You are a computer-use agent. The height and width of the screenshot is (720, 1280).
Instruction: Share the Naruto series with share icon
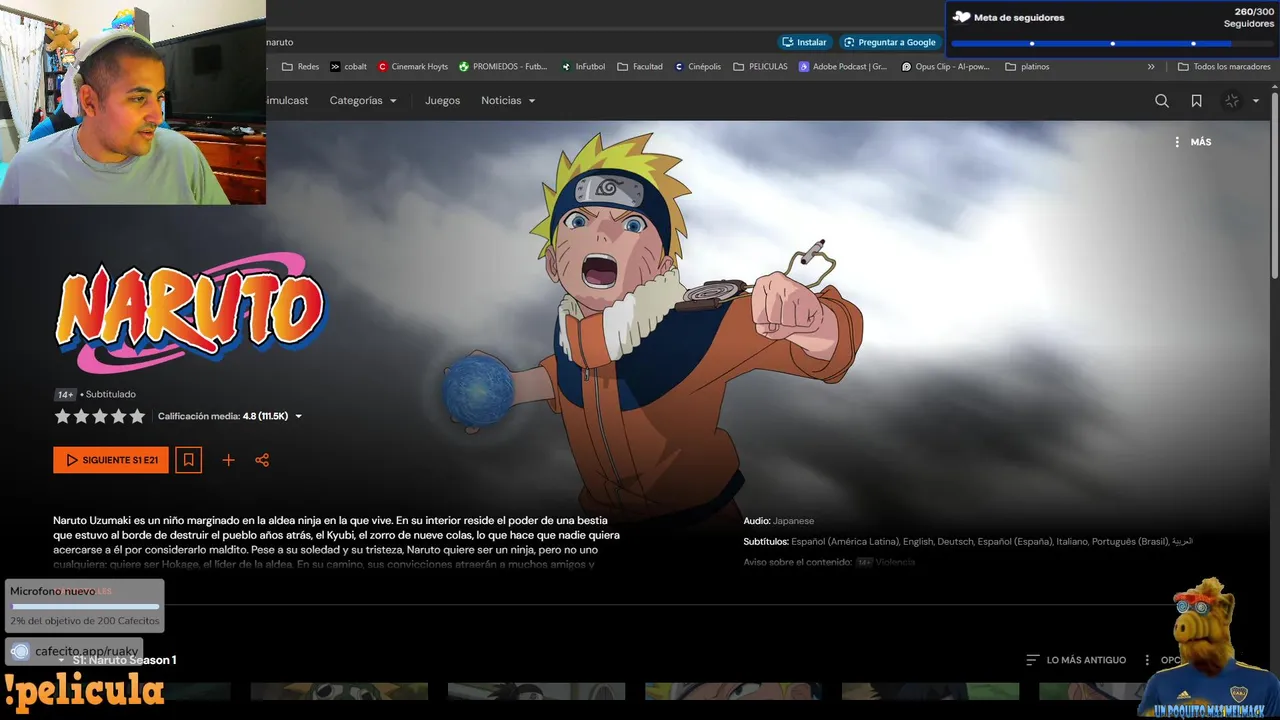tap(262, 460)
